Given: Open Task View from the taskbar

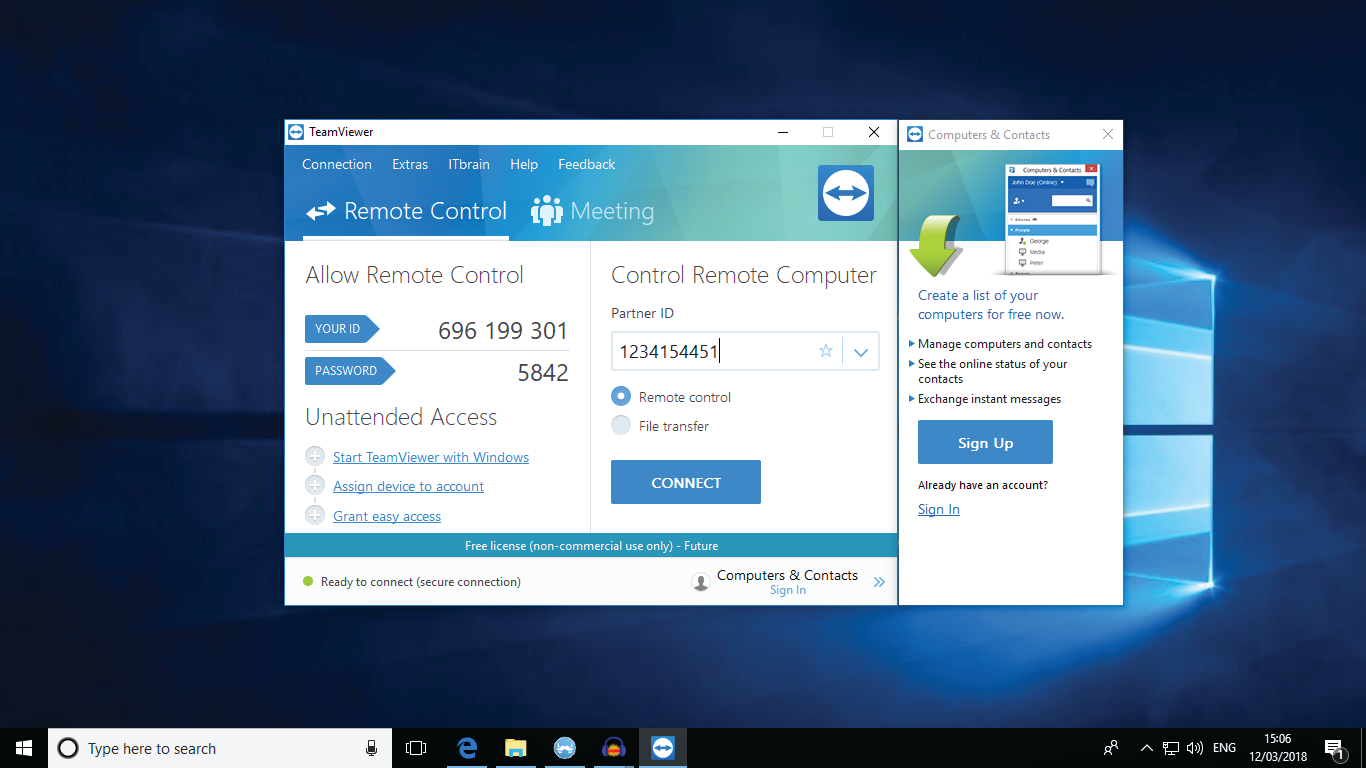Looking at the screenshot, I should point(416,748).
